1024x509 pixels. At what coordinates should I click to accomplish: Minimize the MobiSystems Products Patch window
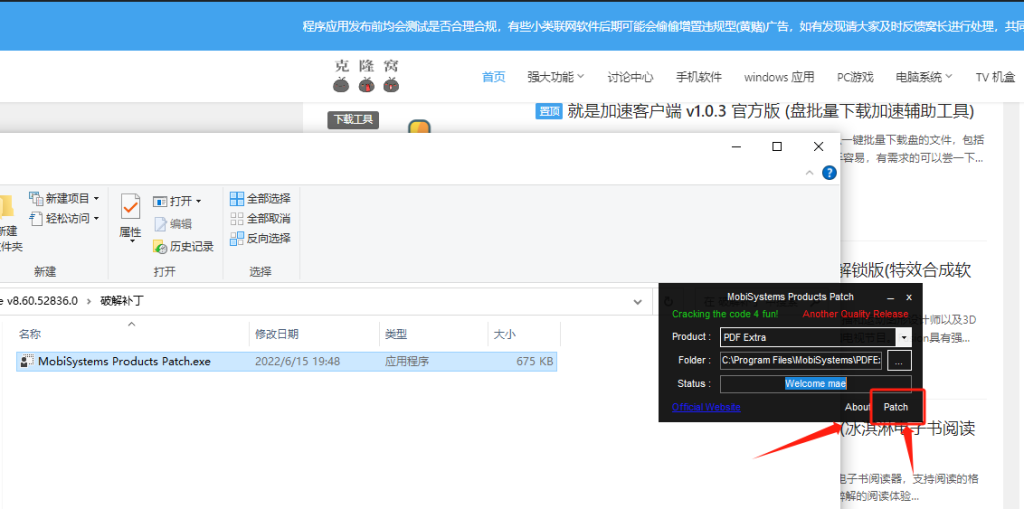click(890, 297)
